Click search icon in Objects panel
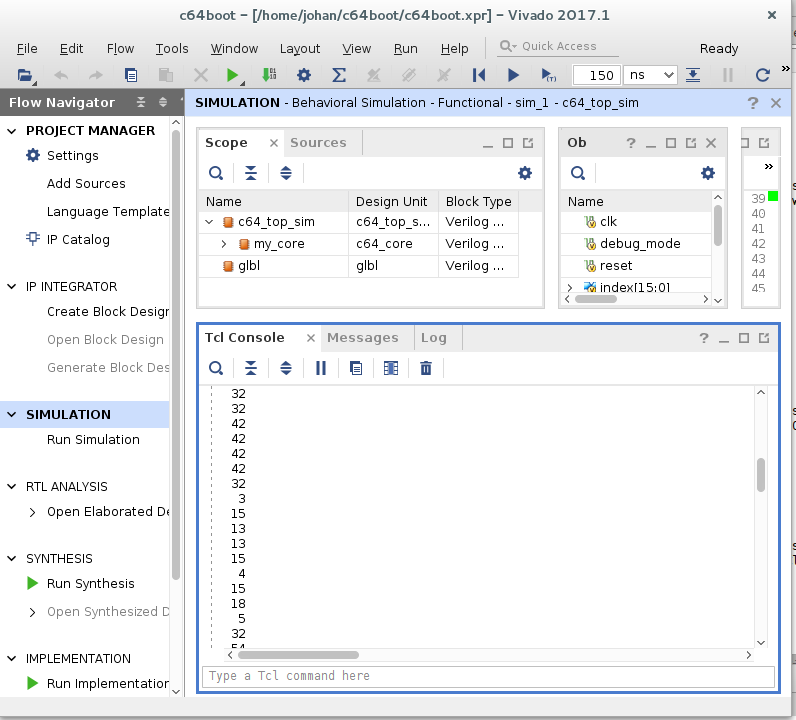This screenshot has height=720, width=796. (578, 173)
